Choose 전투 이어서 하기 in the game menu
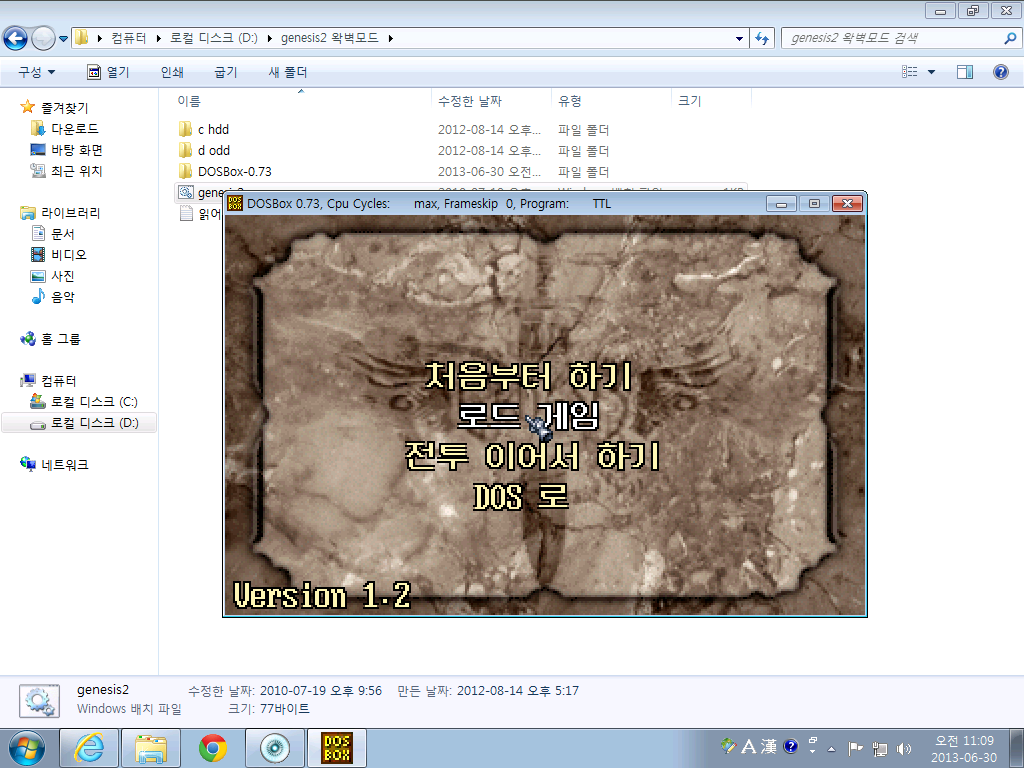1024x768 pixels. (532, 456)
